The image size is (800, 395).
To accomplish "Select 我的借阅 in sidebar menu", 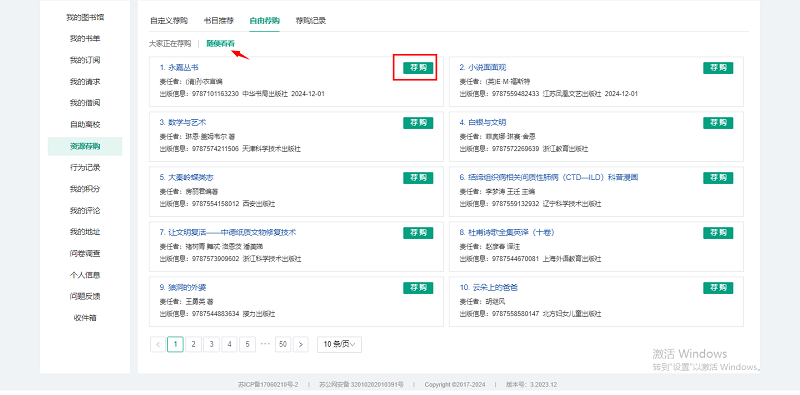I will coord(85,103).
